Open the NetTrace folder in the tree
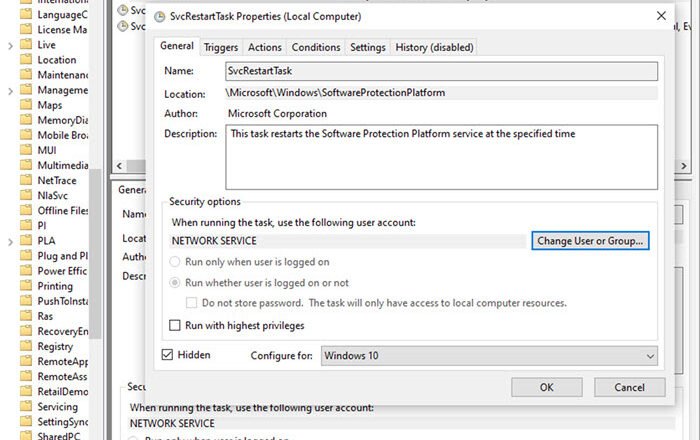This screenshot has width=700, height=440. [58, 180]
